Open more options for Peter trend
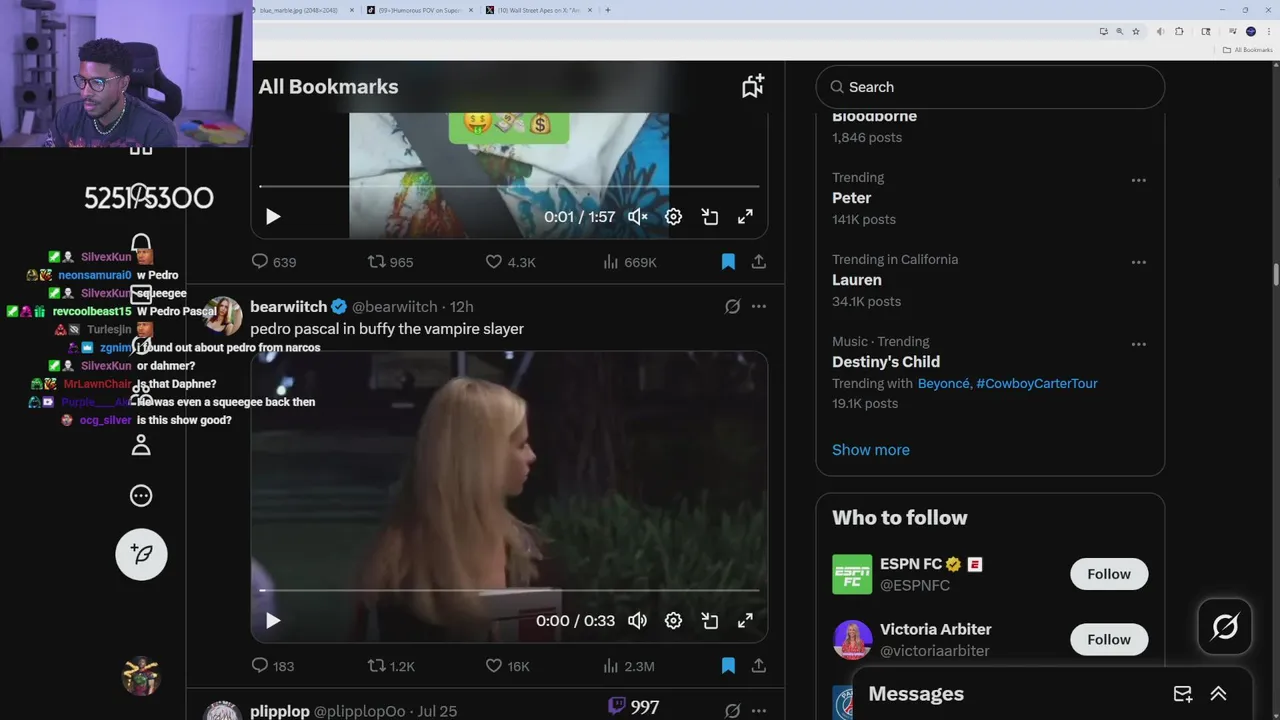 (x=1138, y=180)
